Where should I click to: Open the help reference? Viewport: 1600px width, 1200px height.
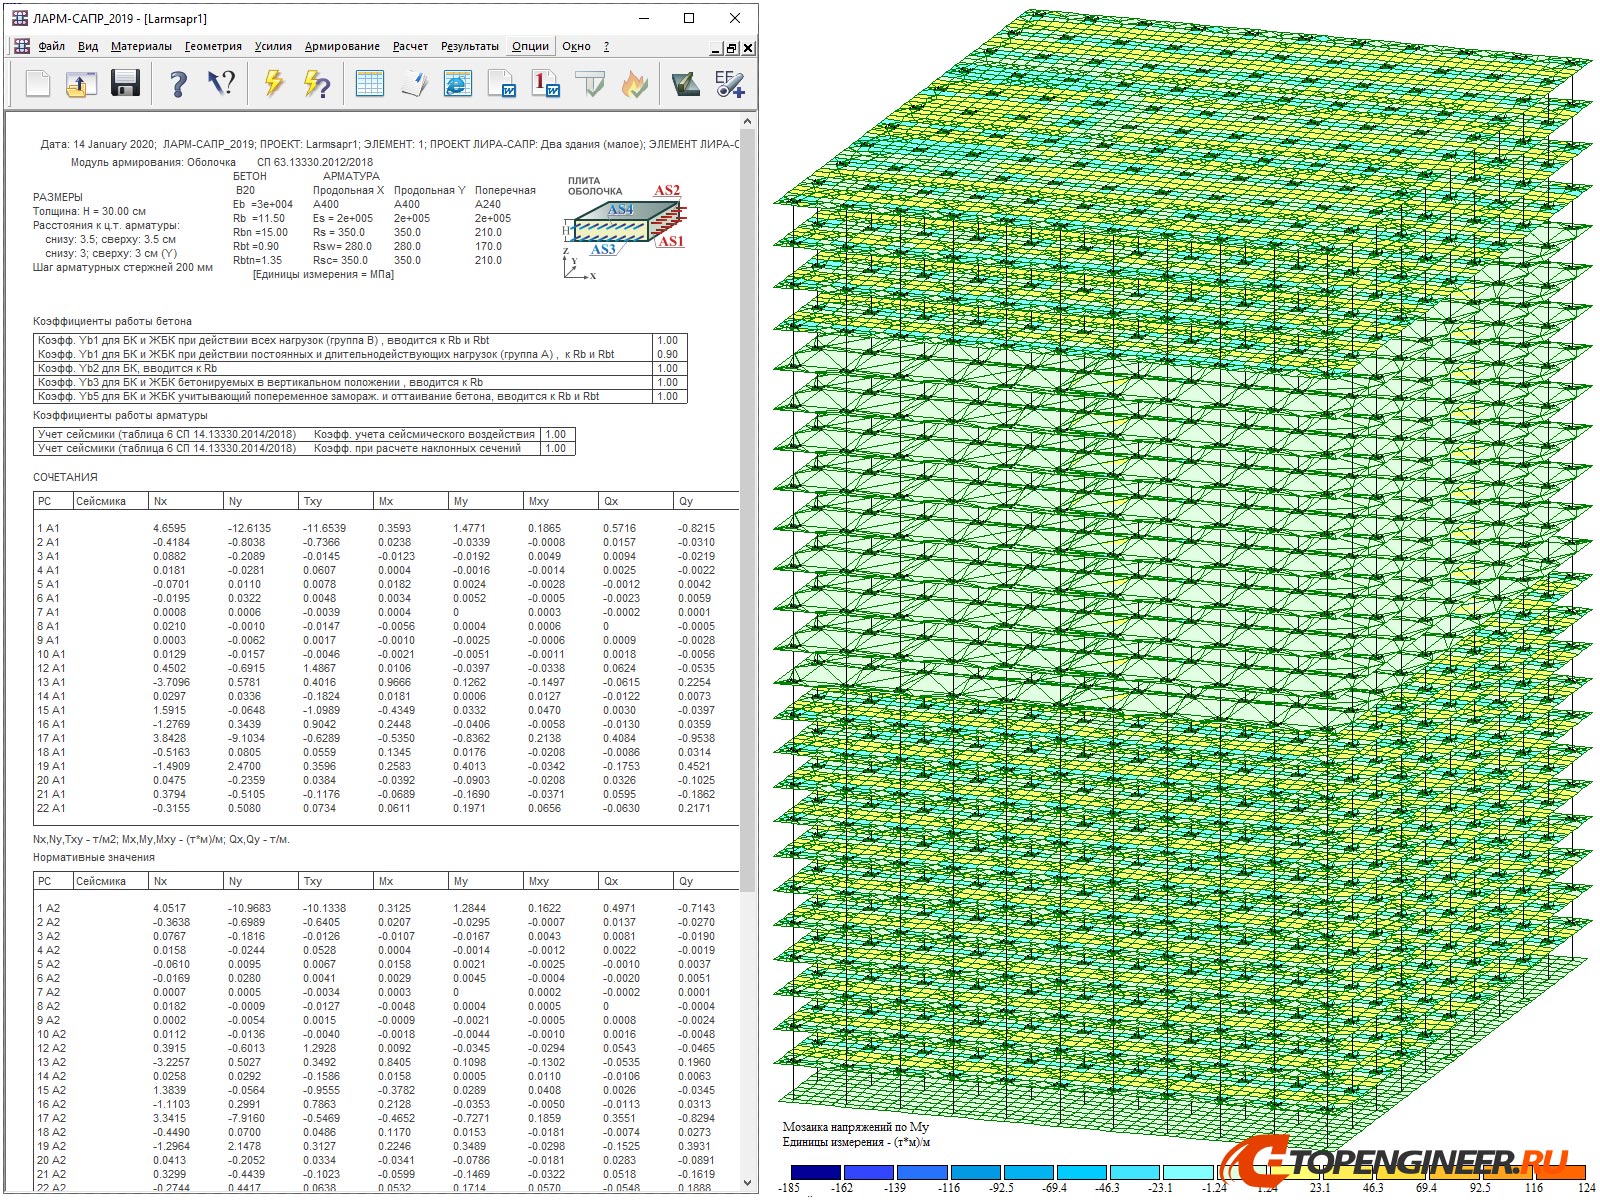178,84
